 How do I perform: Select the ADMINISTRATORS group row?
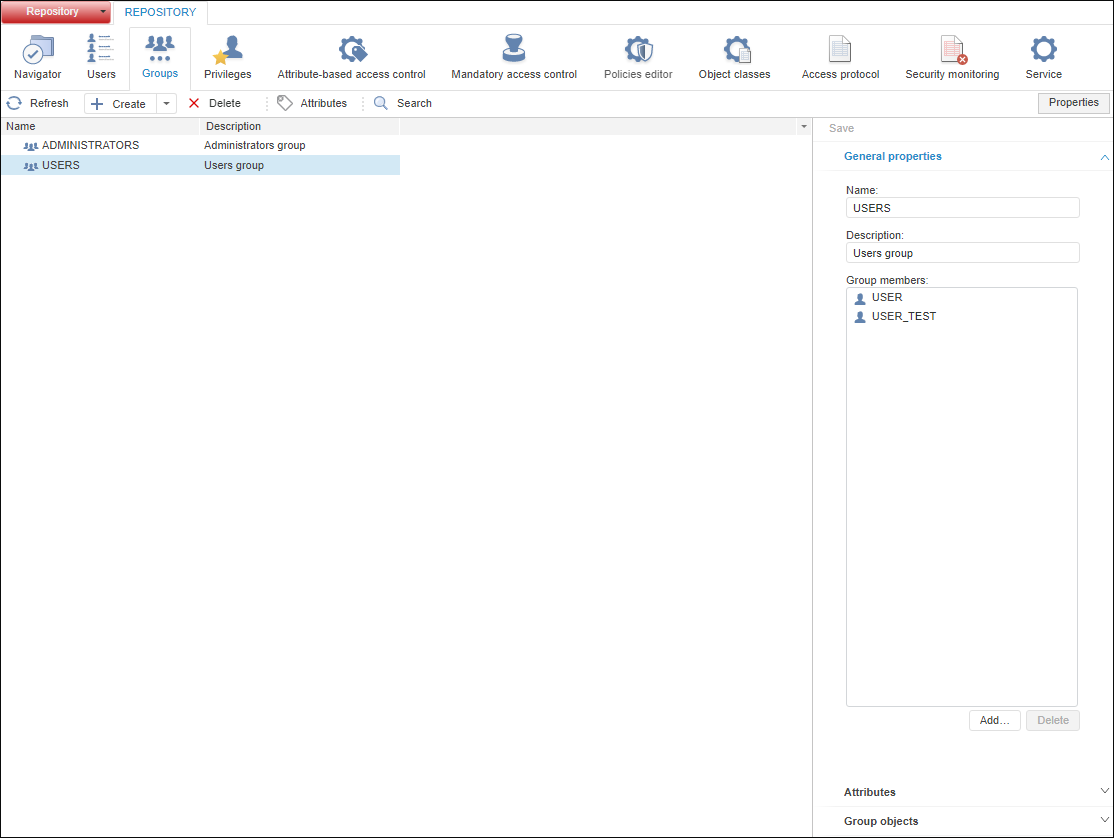pyautogui.click(x=90, y=146)
